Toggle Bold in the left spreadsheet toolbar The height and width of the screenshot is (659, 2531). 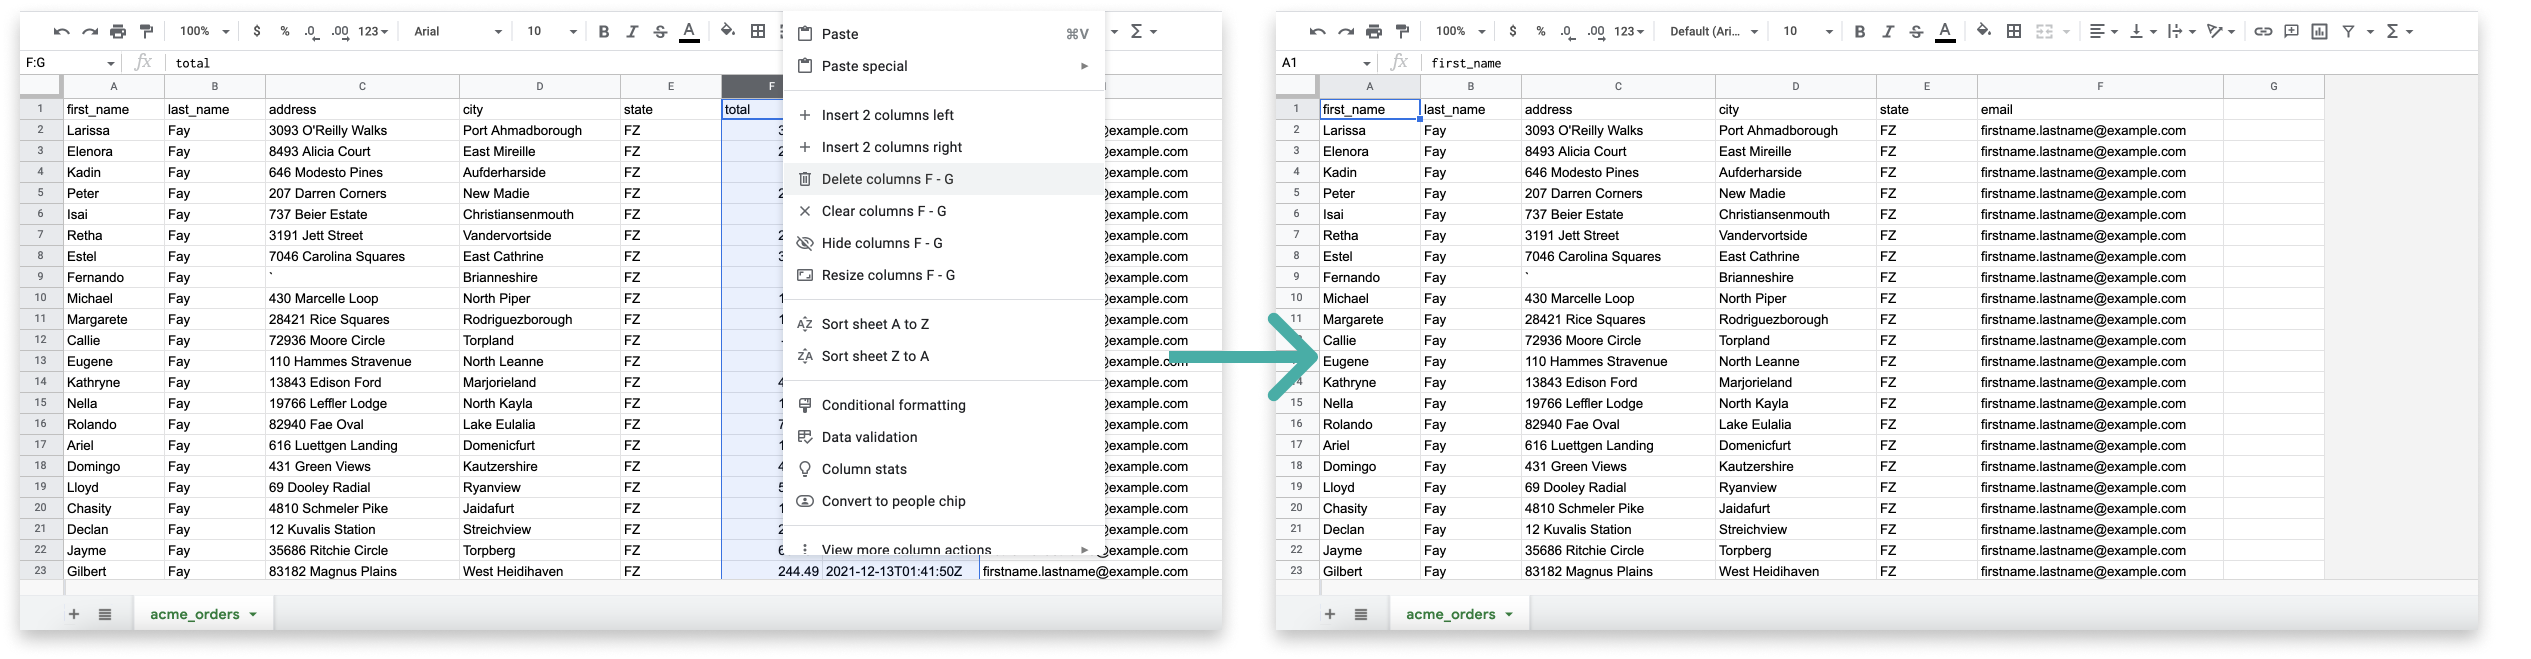coord(604,32)
